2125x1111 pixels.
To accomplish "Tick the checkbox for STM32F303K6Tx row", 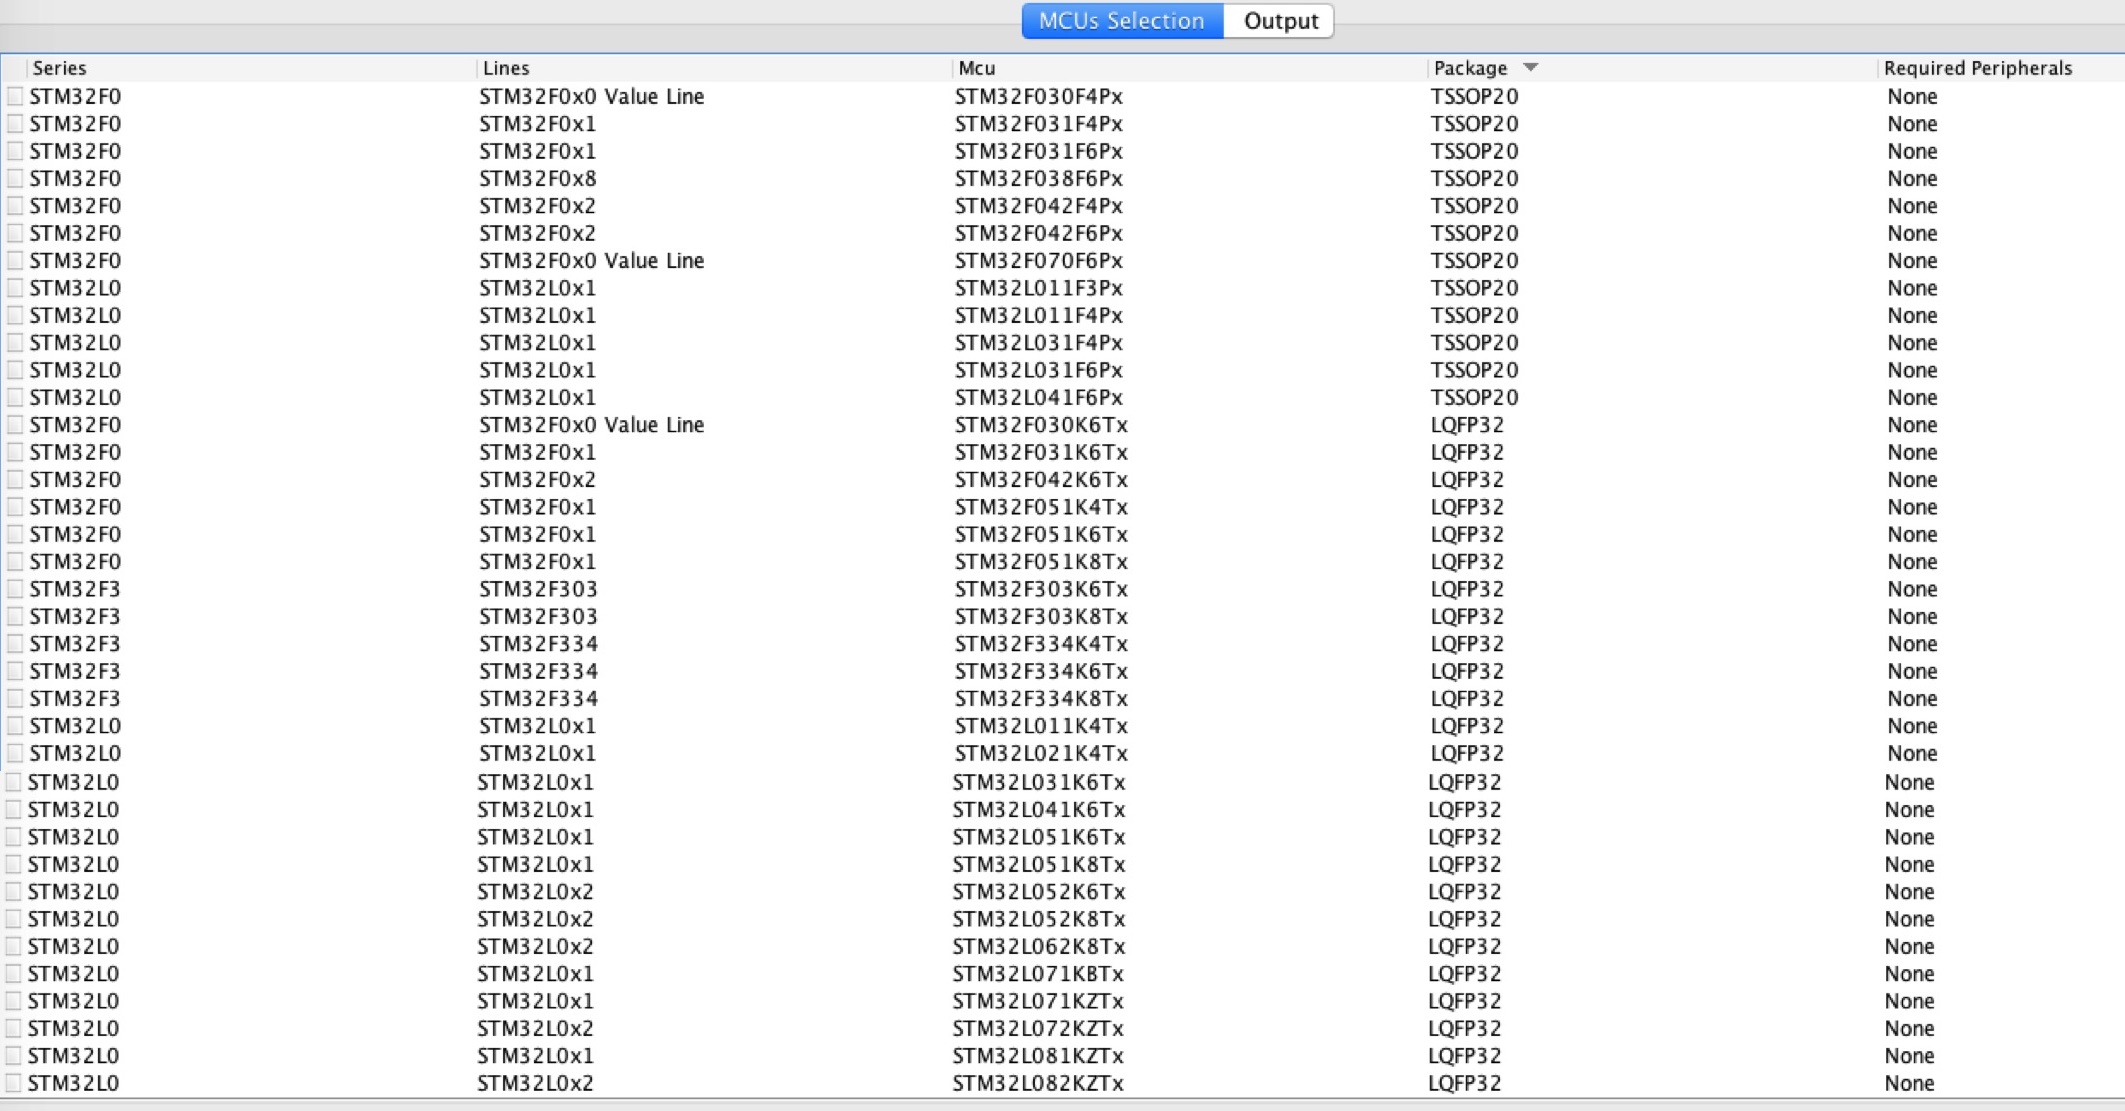I will (x=15, y=589).
